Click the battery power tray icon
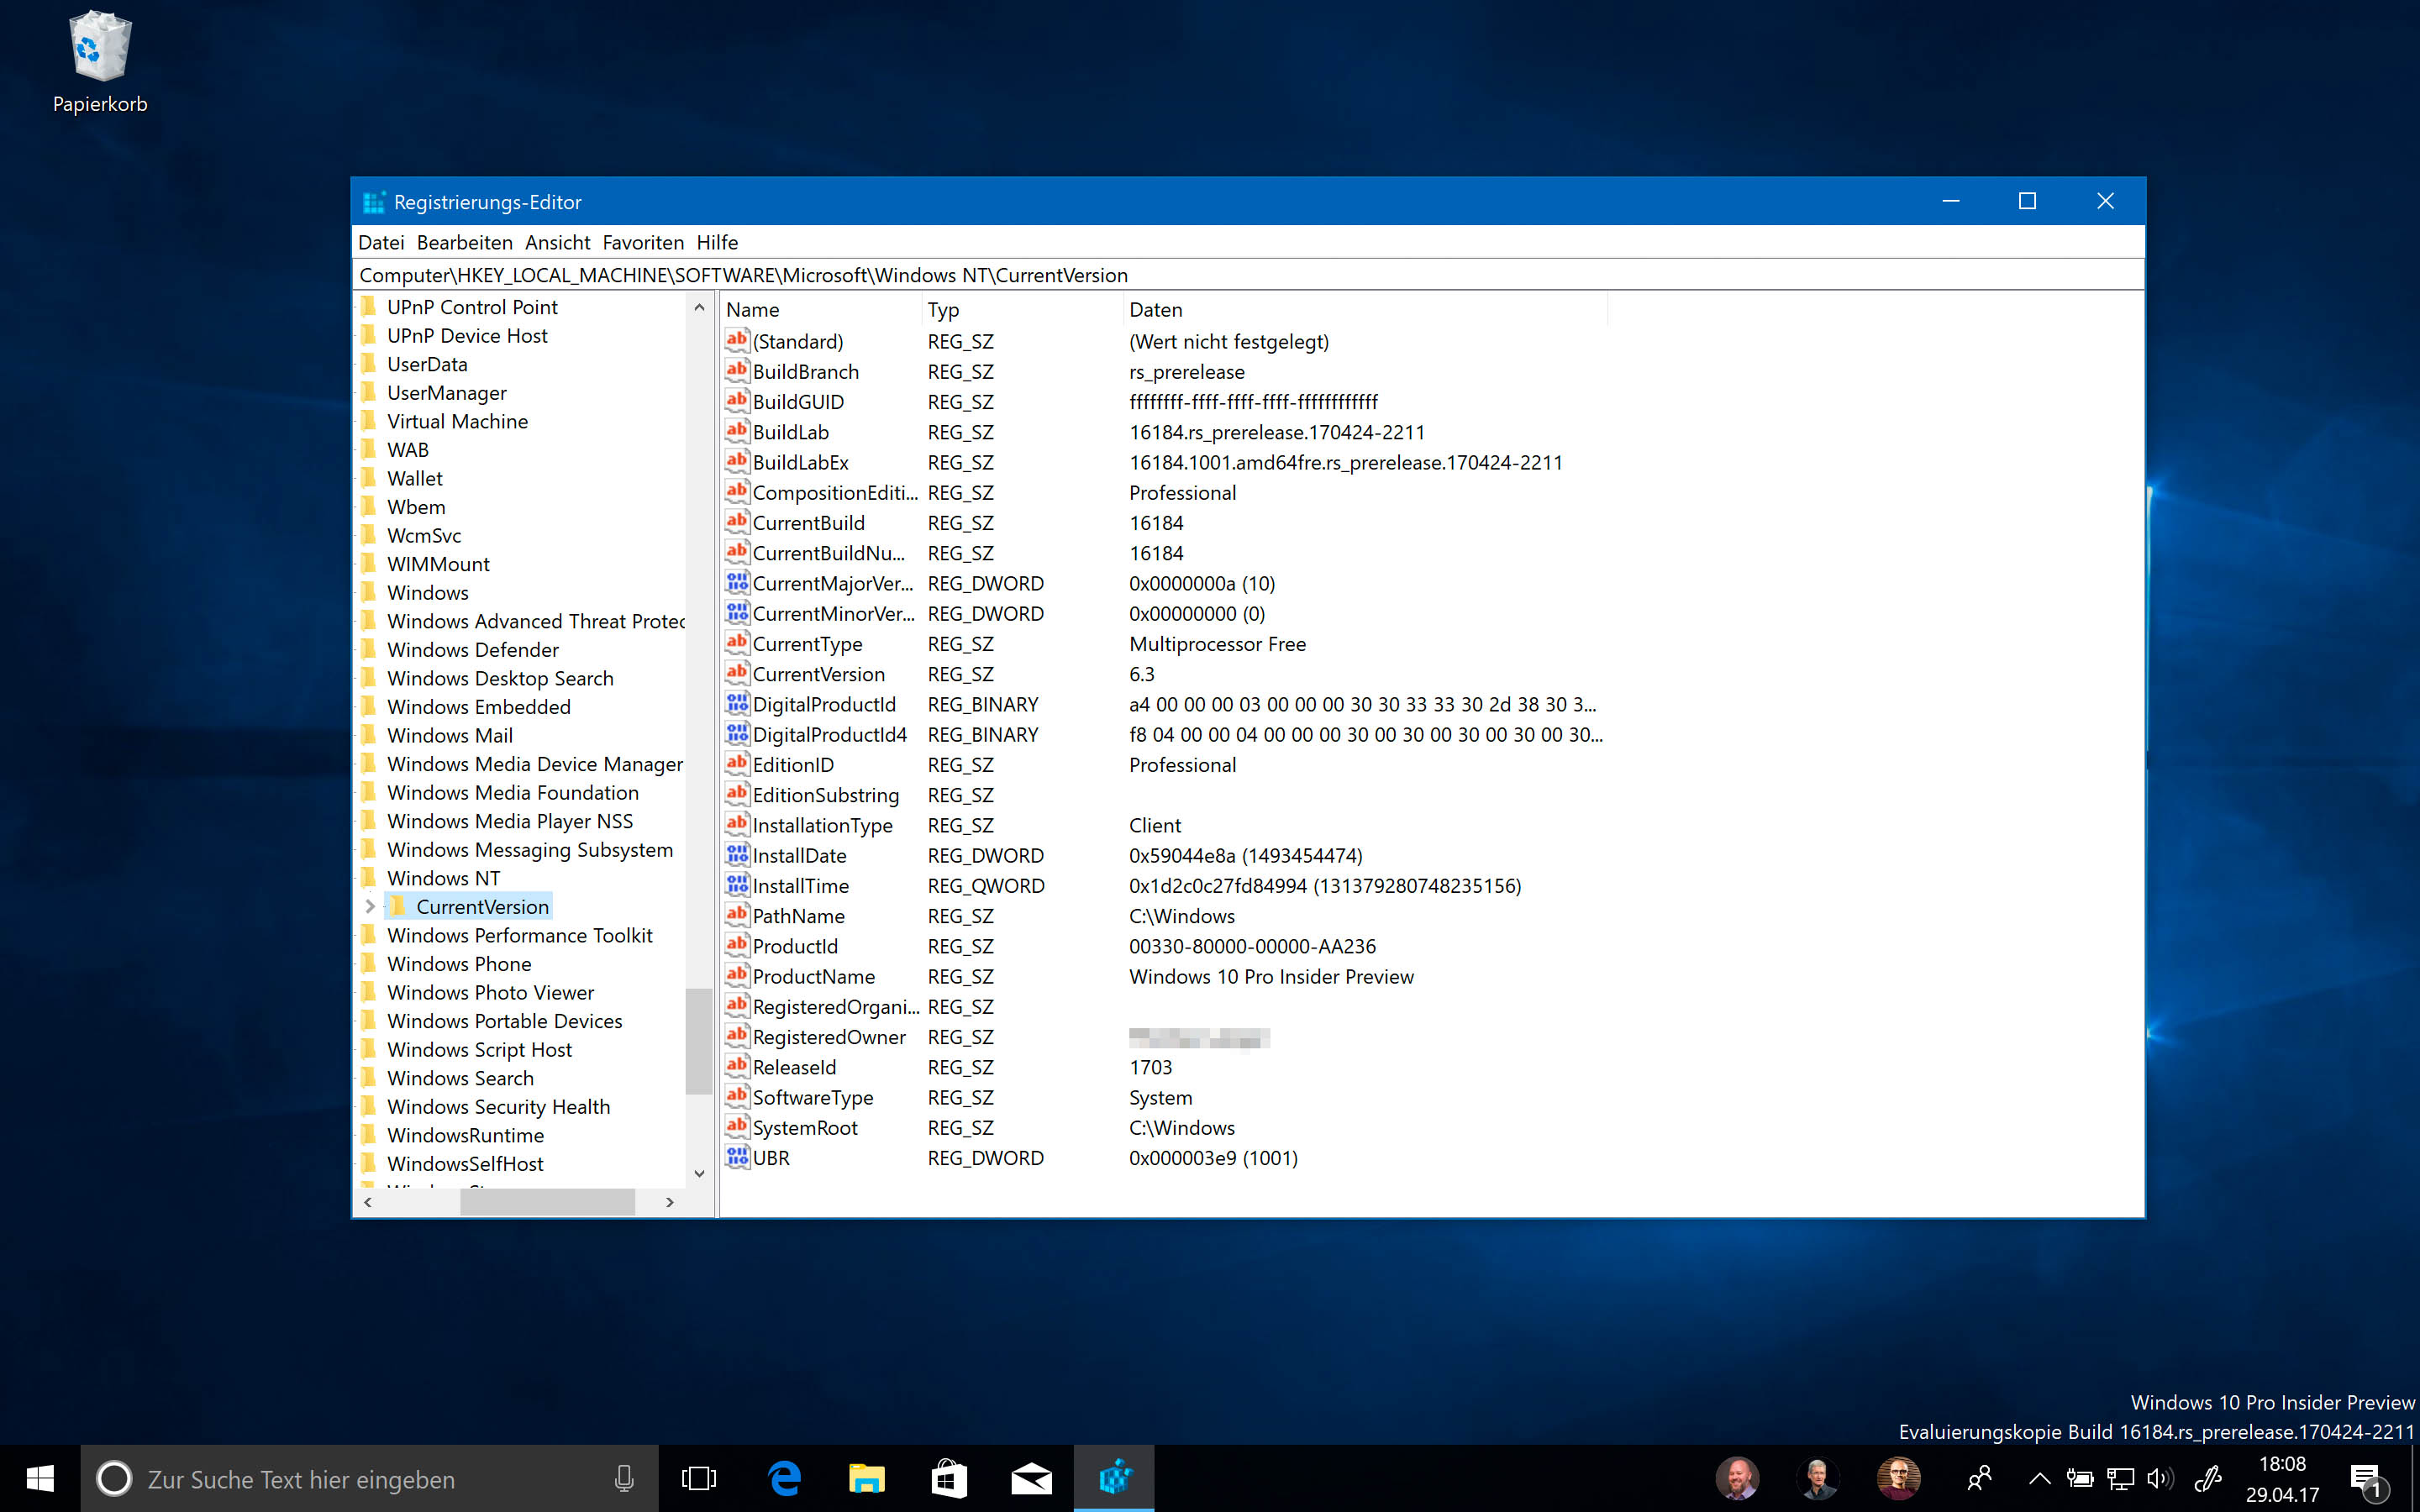 [x=2080, y=1478]
